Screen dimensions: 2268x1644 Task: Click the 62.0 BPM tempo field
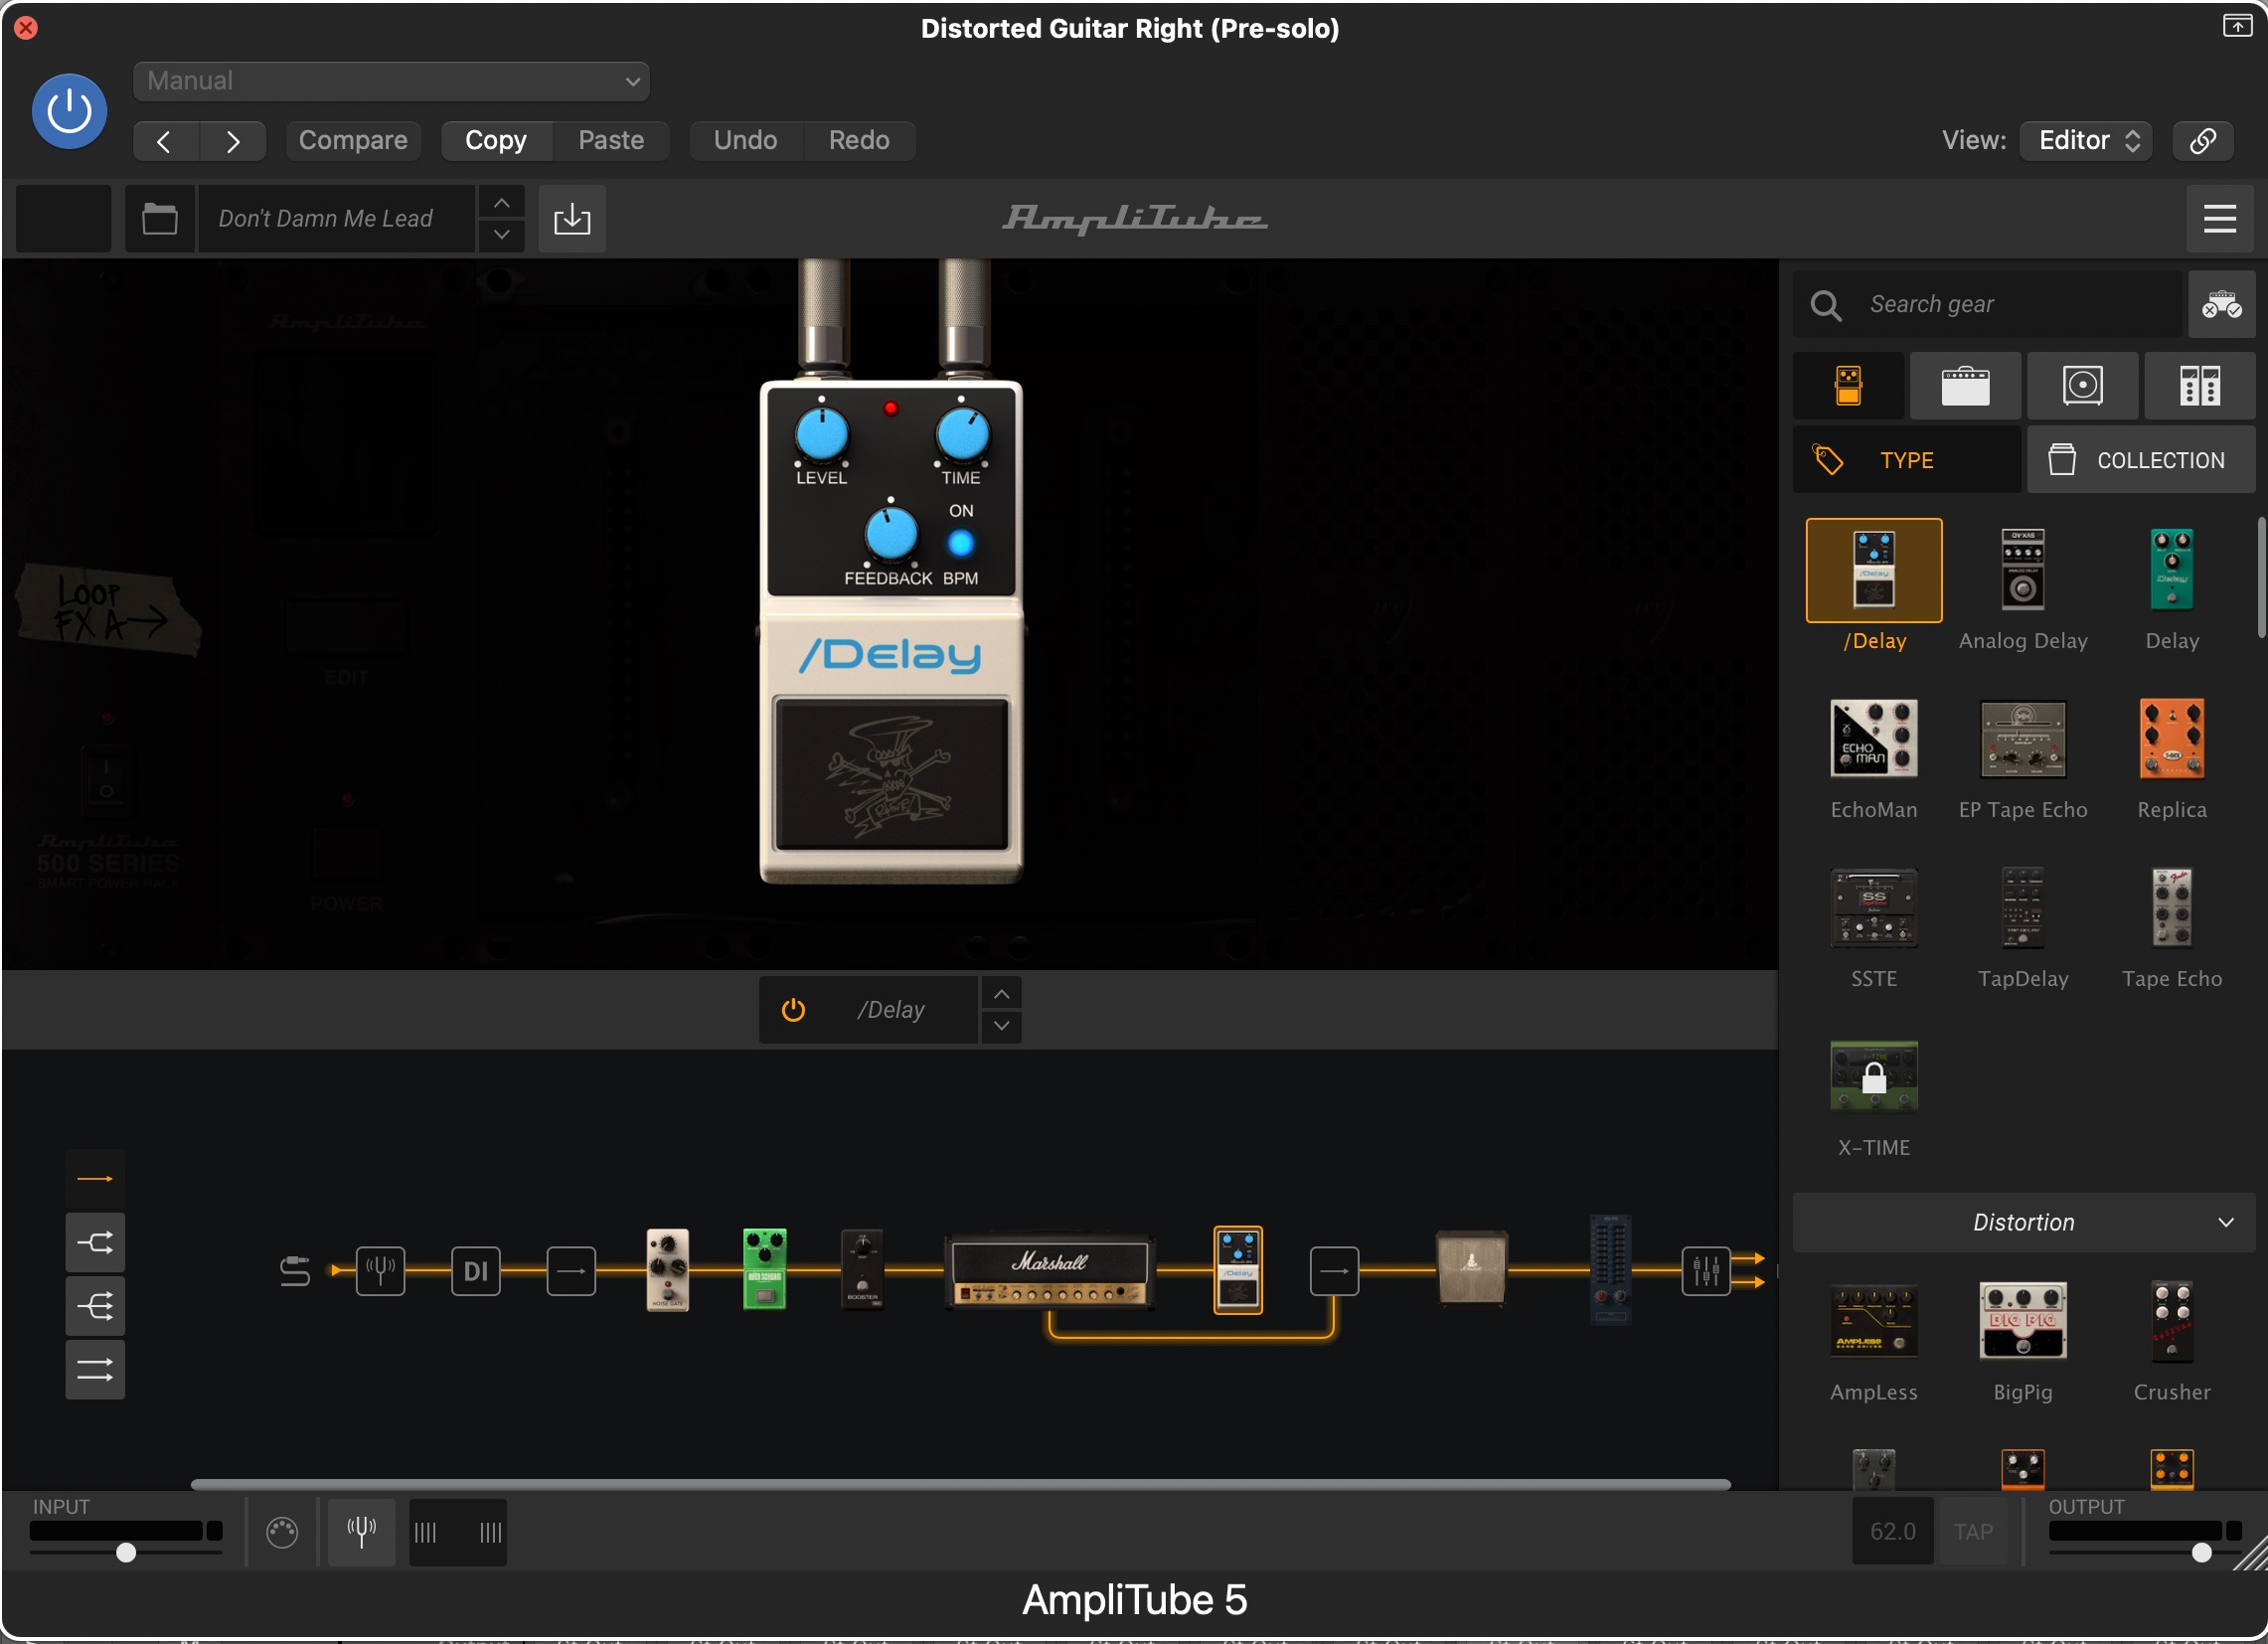pos(1893,1533)
